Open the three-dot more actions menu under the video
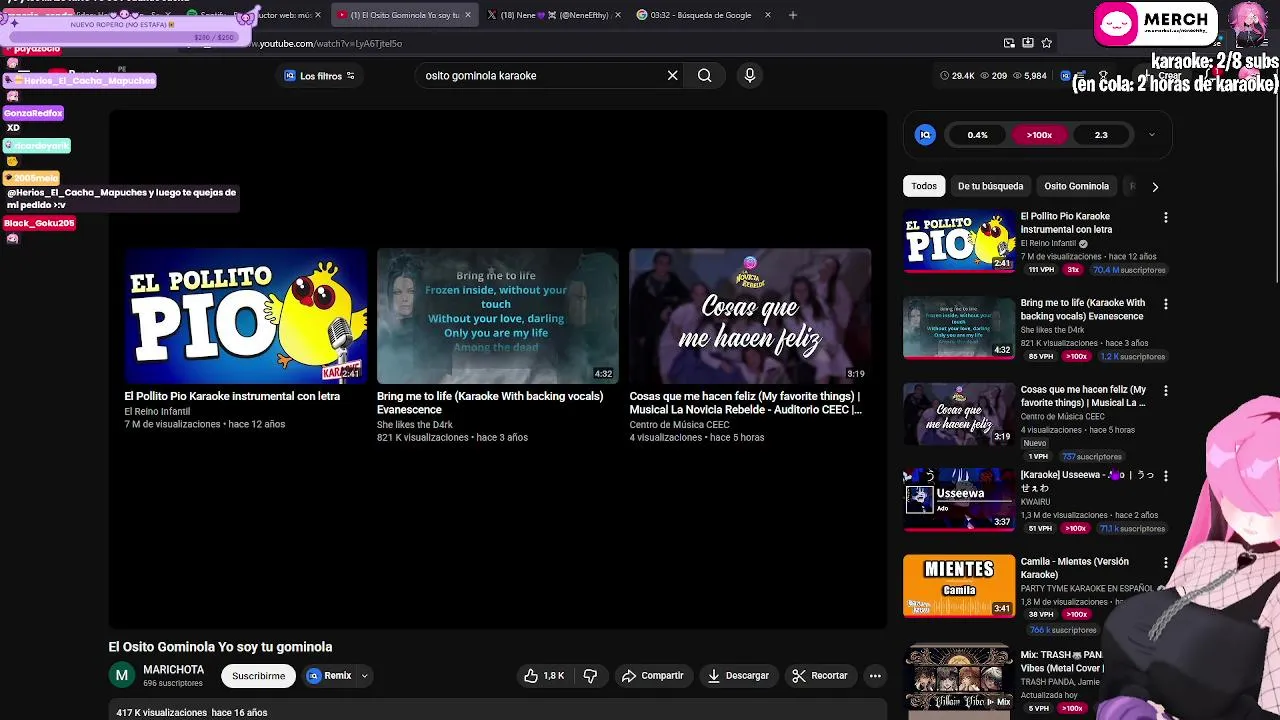The width and height of the screenshot is (1280, 720). coord(875,676)
